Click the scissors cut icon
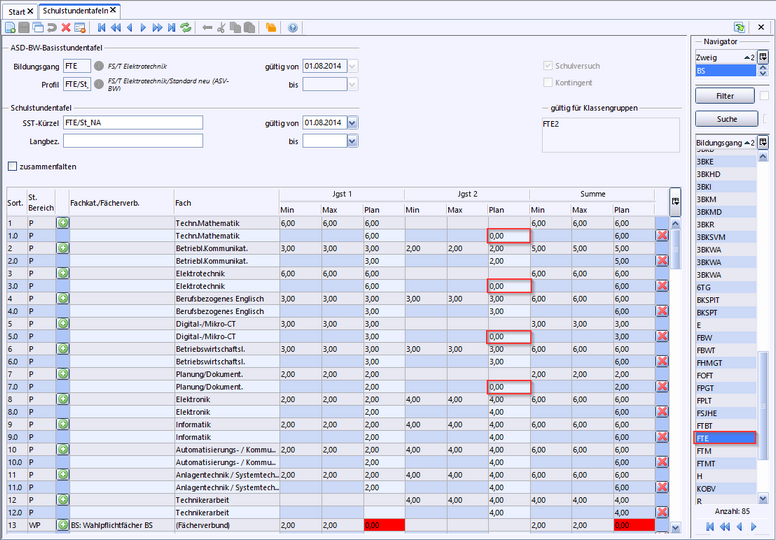The width and height of the screenshot is (776, 540). 222,28
